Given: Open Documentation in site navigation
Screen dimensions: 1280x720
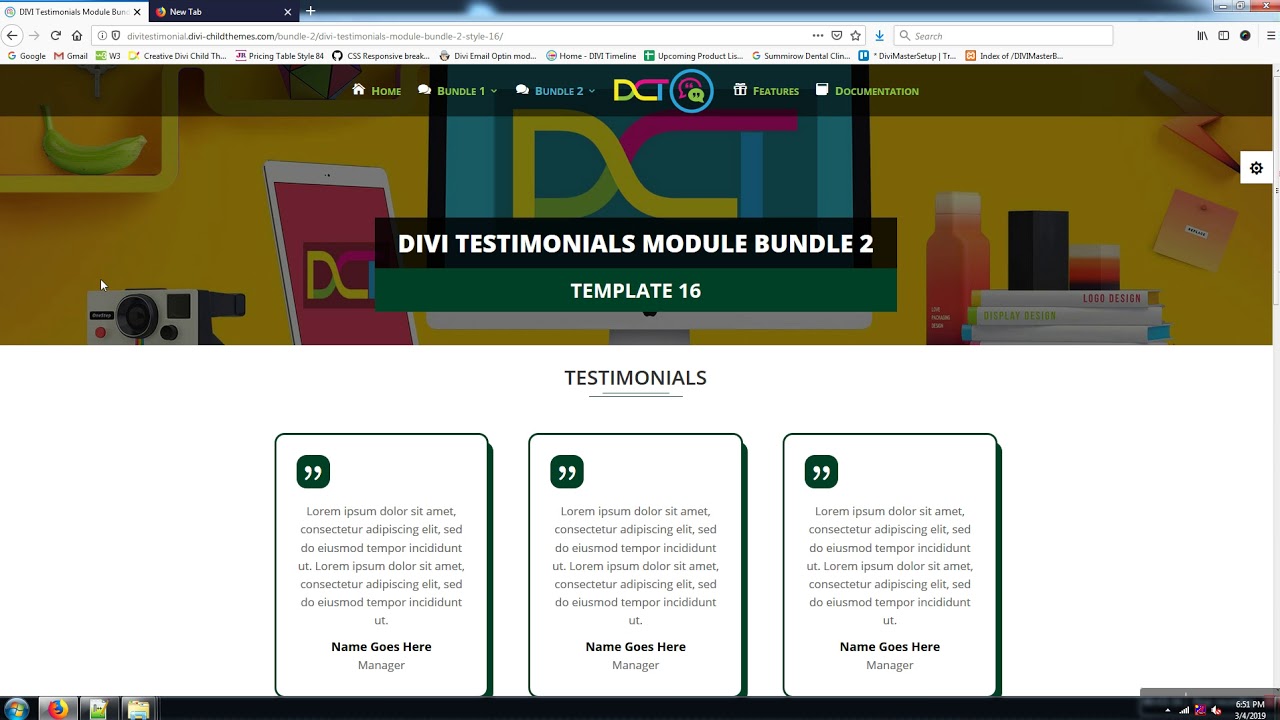Looking at the screenshot, I should 867,91.
